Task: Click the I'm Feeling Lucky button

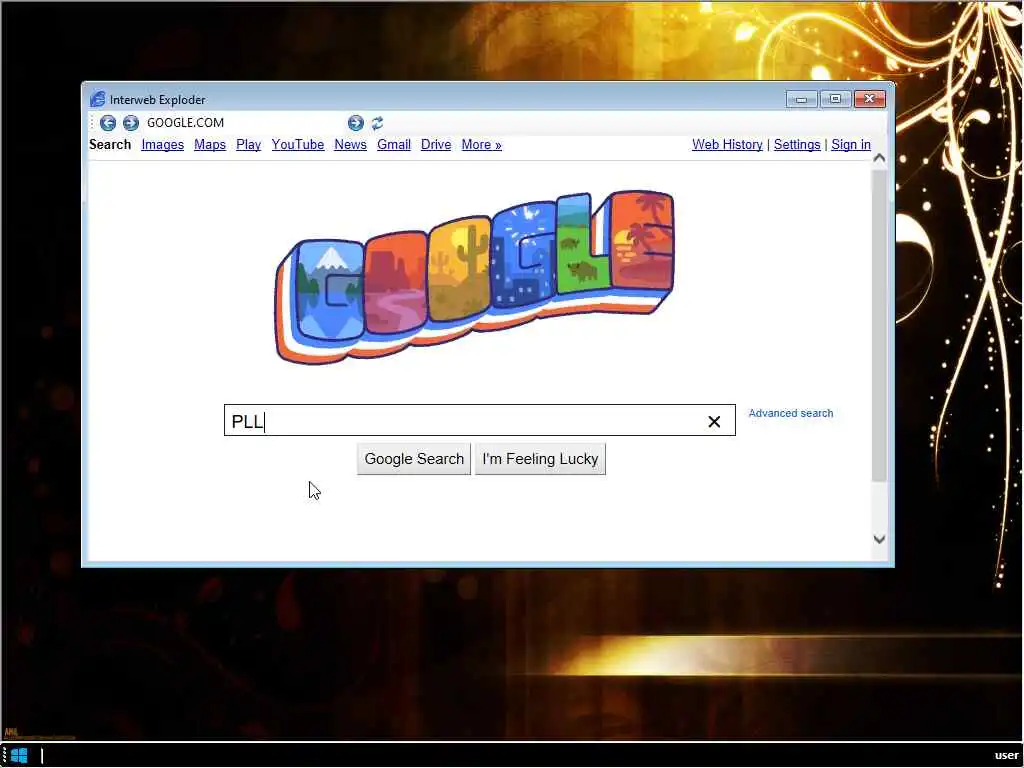Action: point(540,459)
